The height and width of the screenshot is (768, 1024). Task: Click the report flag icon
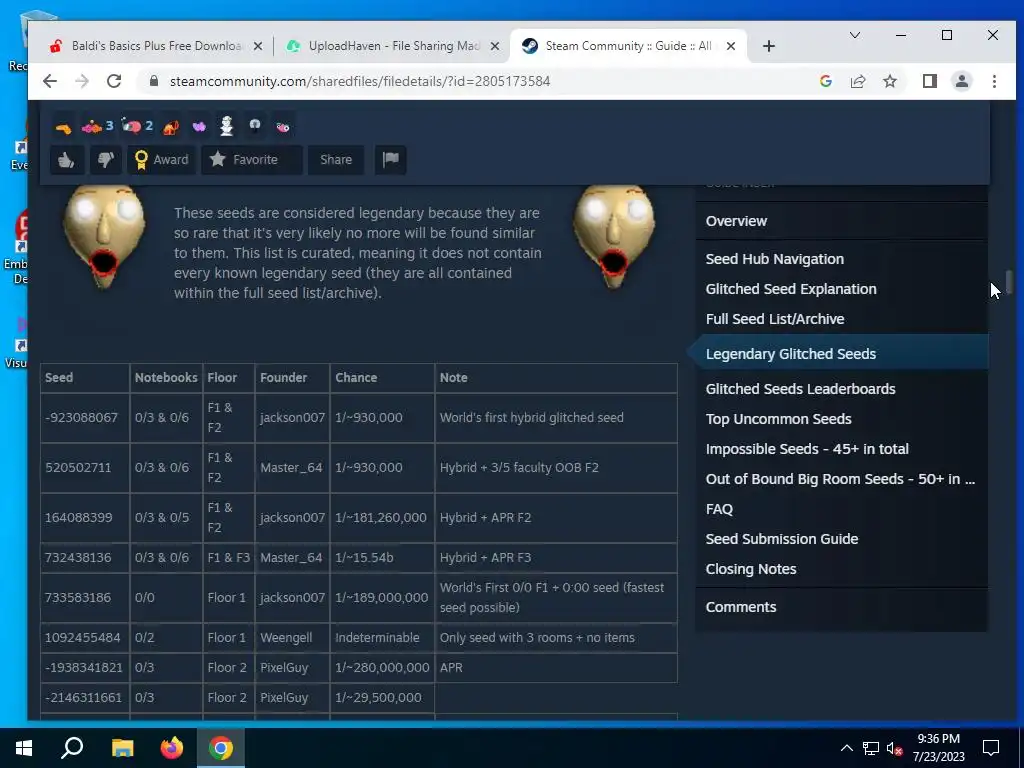(x=391, y=159)
